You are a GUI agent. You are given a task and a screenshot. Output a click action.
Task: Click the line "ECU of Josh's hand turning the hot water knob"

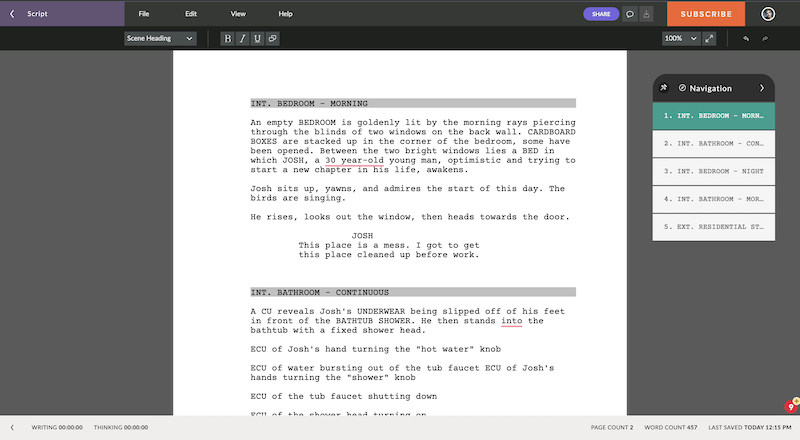[376, 349]
